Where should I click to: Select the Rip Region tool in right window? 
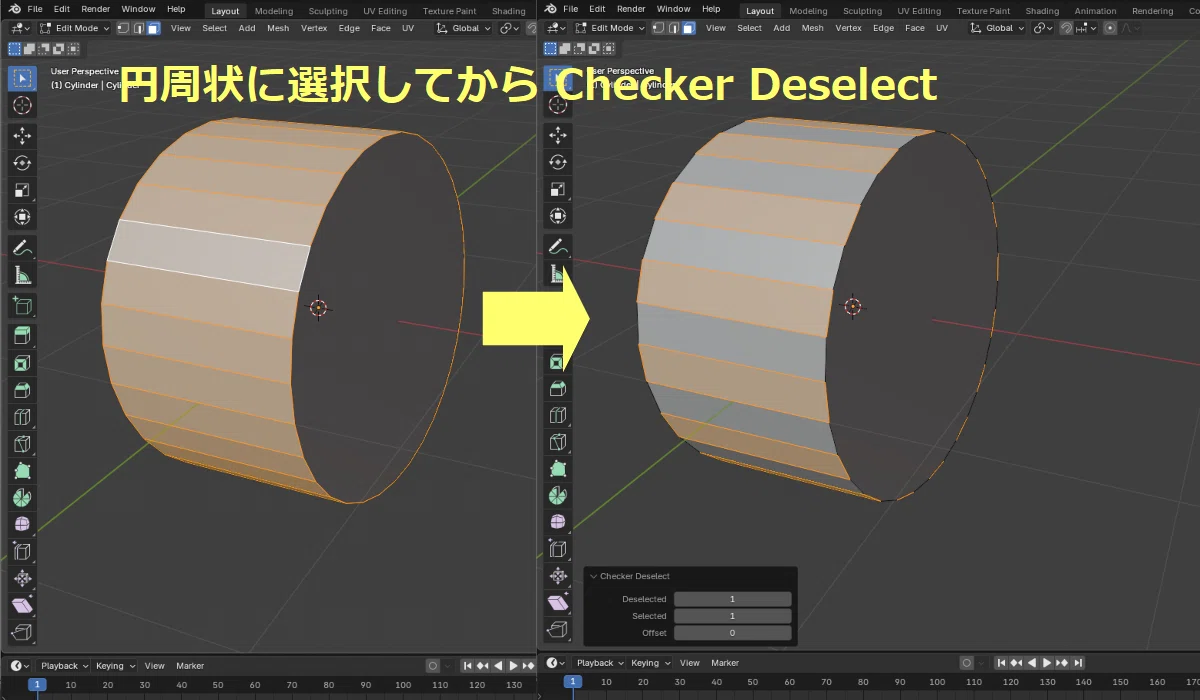558,630
